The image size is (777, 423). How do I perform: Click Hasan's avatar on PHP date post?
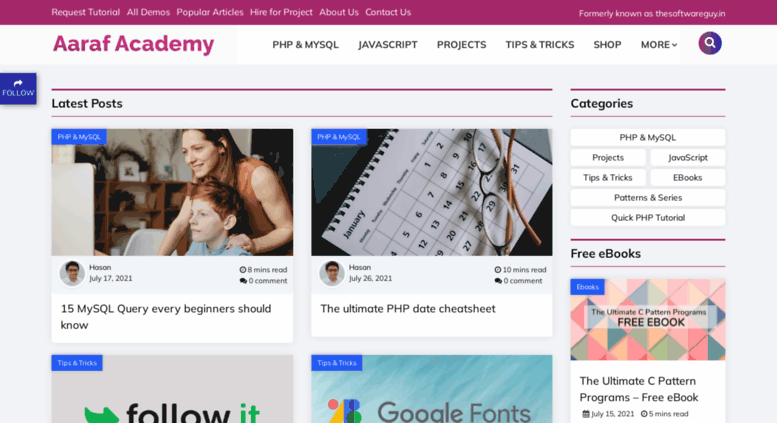click(x=332, y=273)
